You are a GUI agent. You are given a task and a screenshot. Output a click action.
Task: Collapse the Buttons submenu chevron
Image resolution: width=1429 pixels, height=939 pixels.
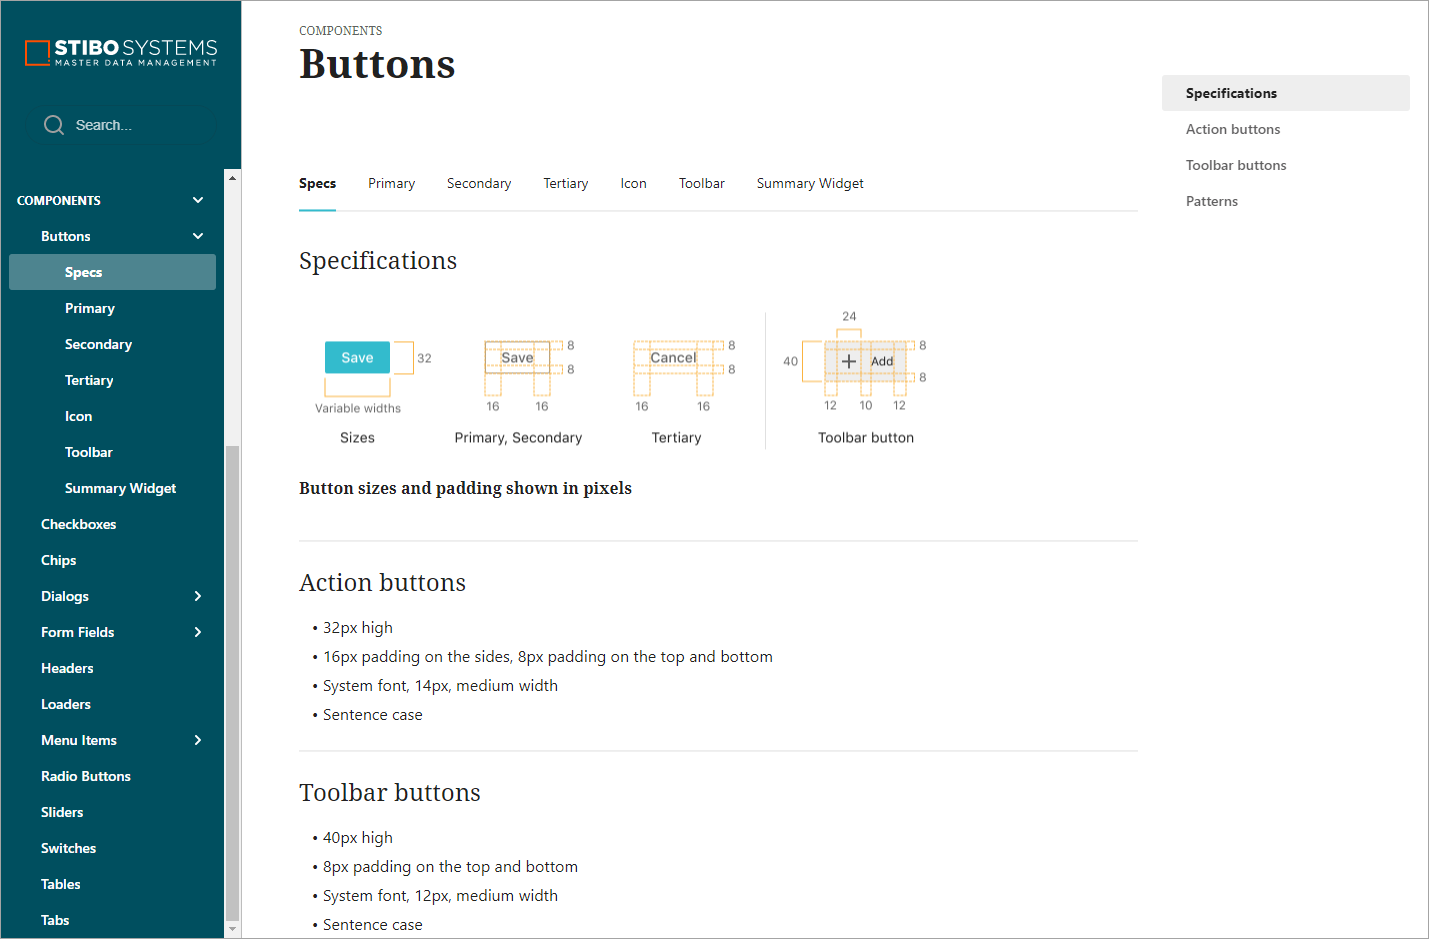[x=198, y=236]
